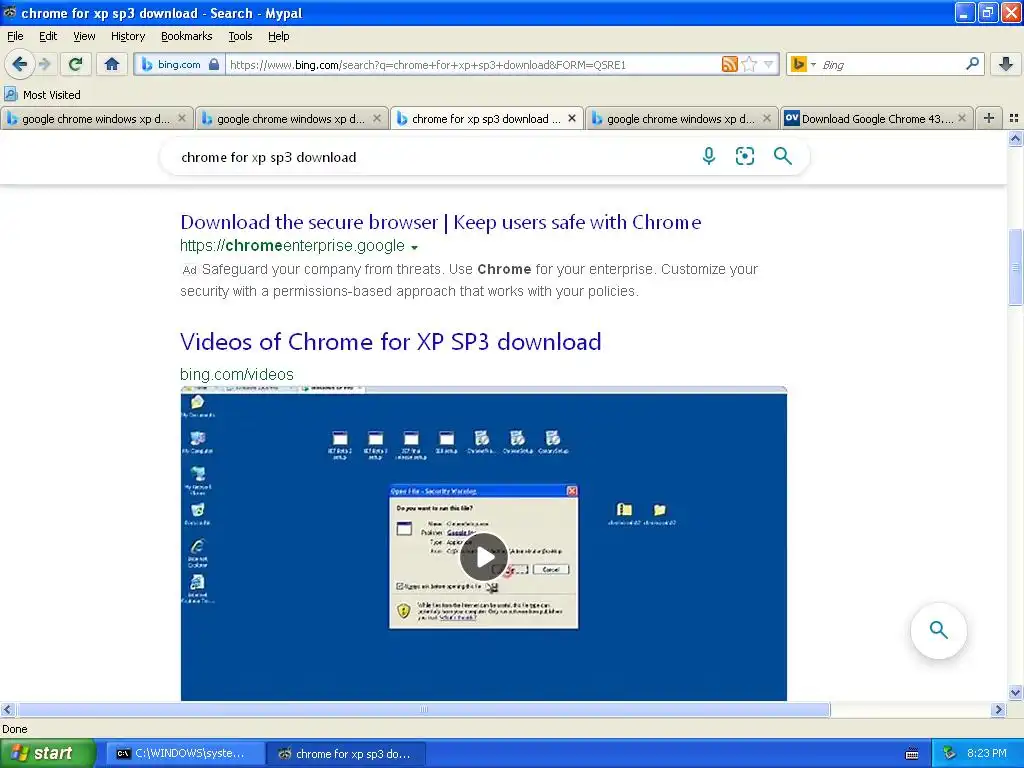The width and height of the screenshot is (1024, 768).
Task: Subscribe via the orange RSS feed icon
Action: click(729, 64)
